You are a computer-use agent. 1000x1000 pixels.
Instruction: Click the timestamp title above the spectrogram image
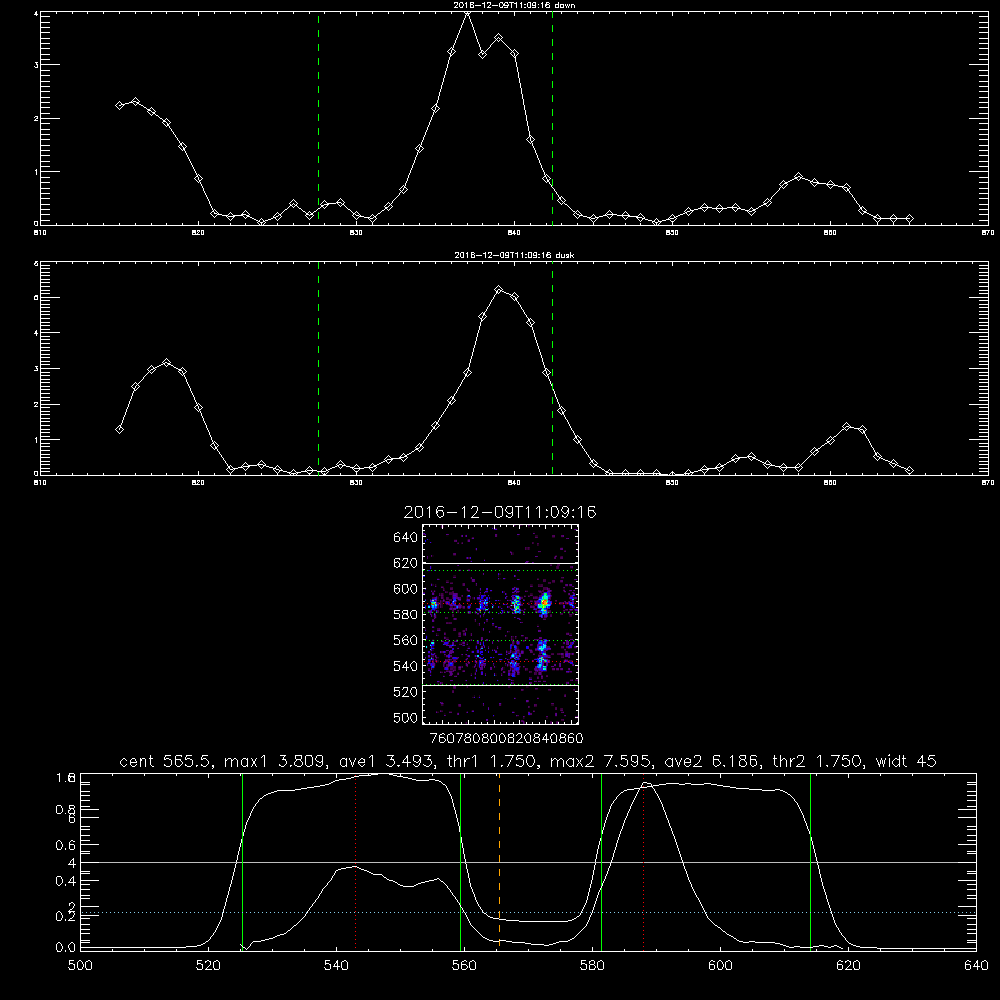[500, 512]
